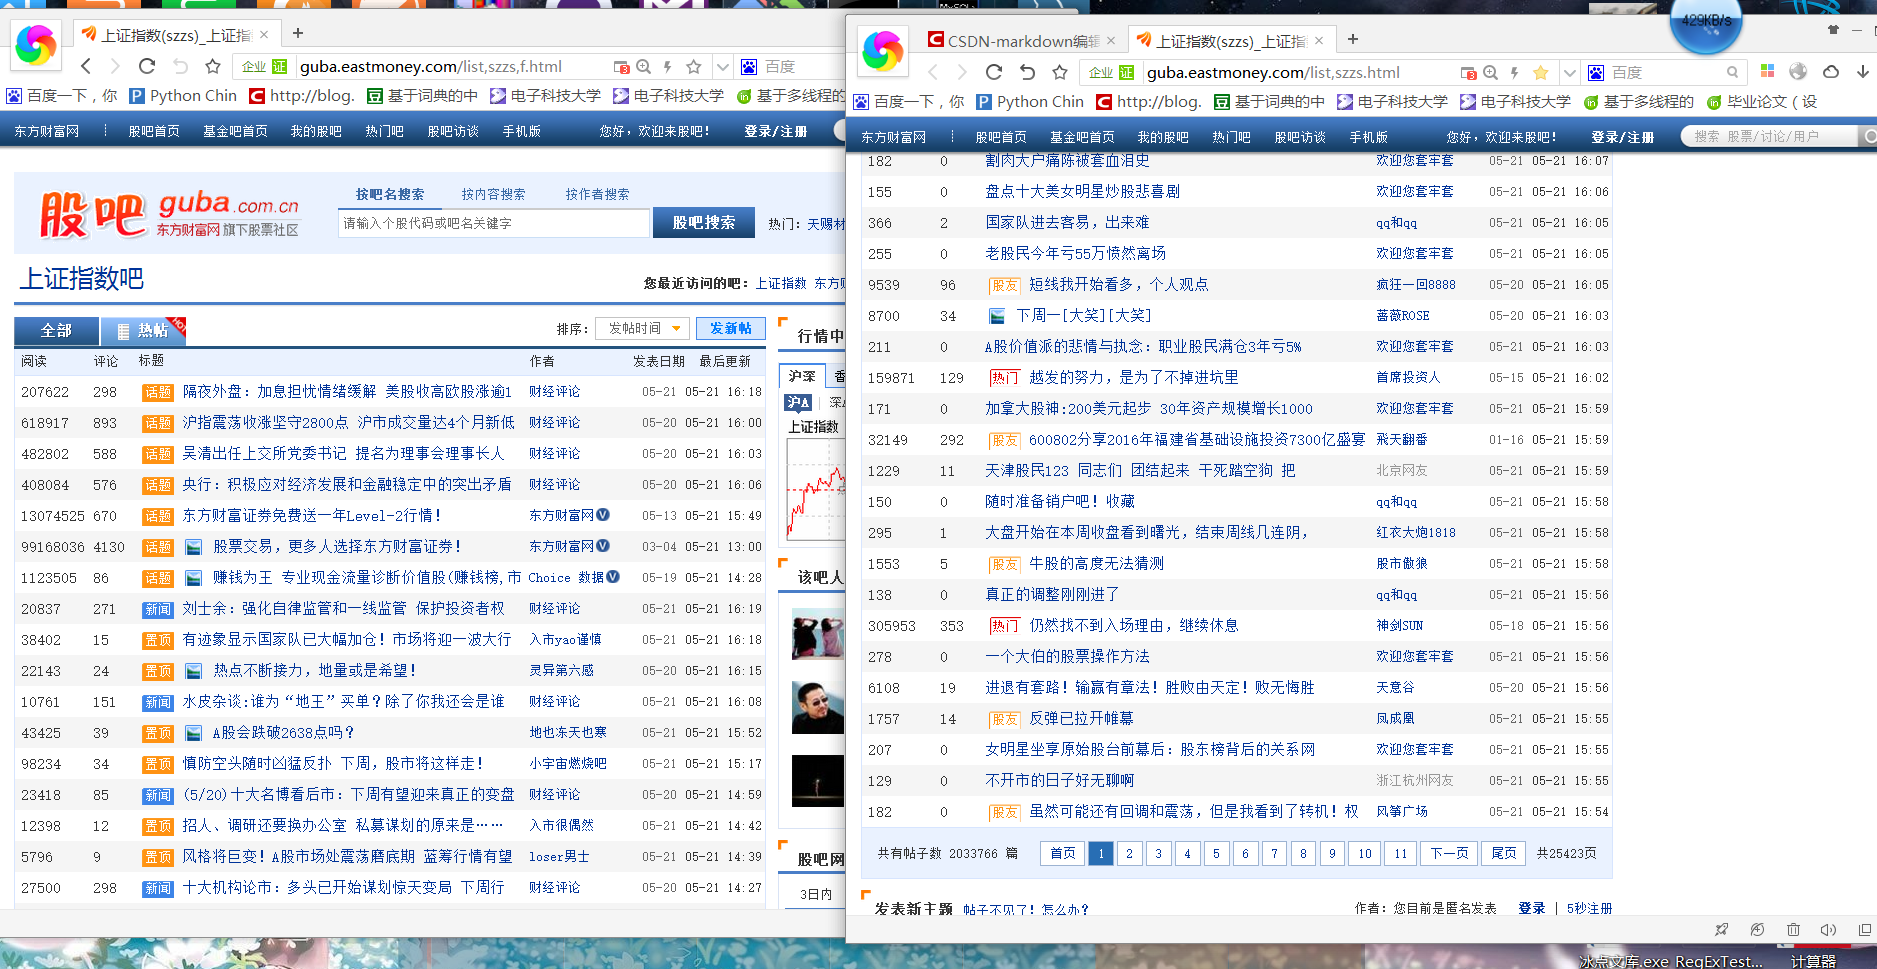
Task: Open Baidu search engine selector in left browser
Action: pyautogui.click(x=749, y=67)
